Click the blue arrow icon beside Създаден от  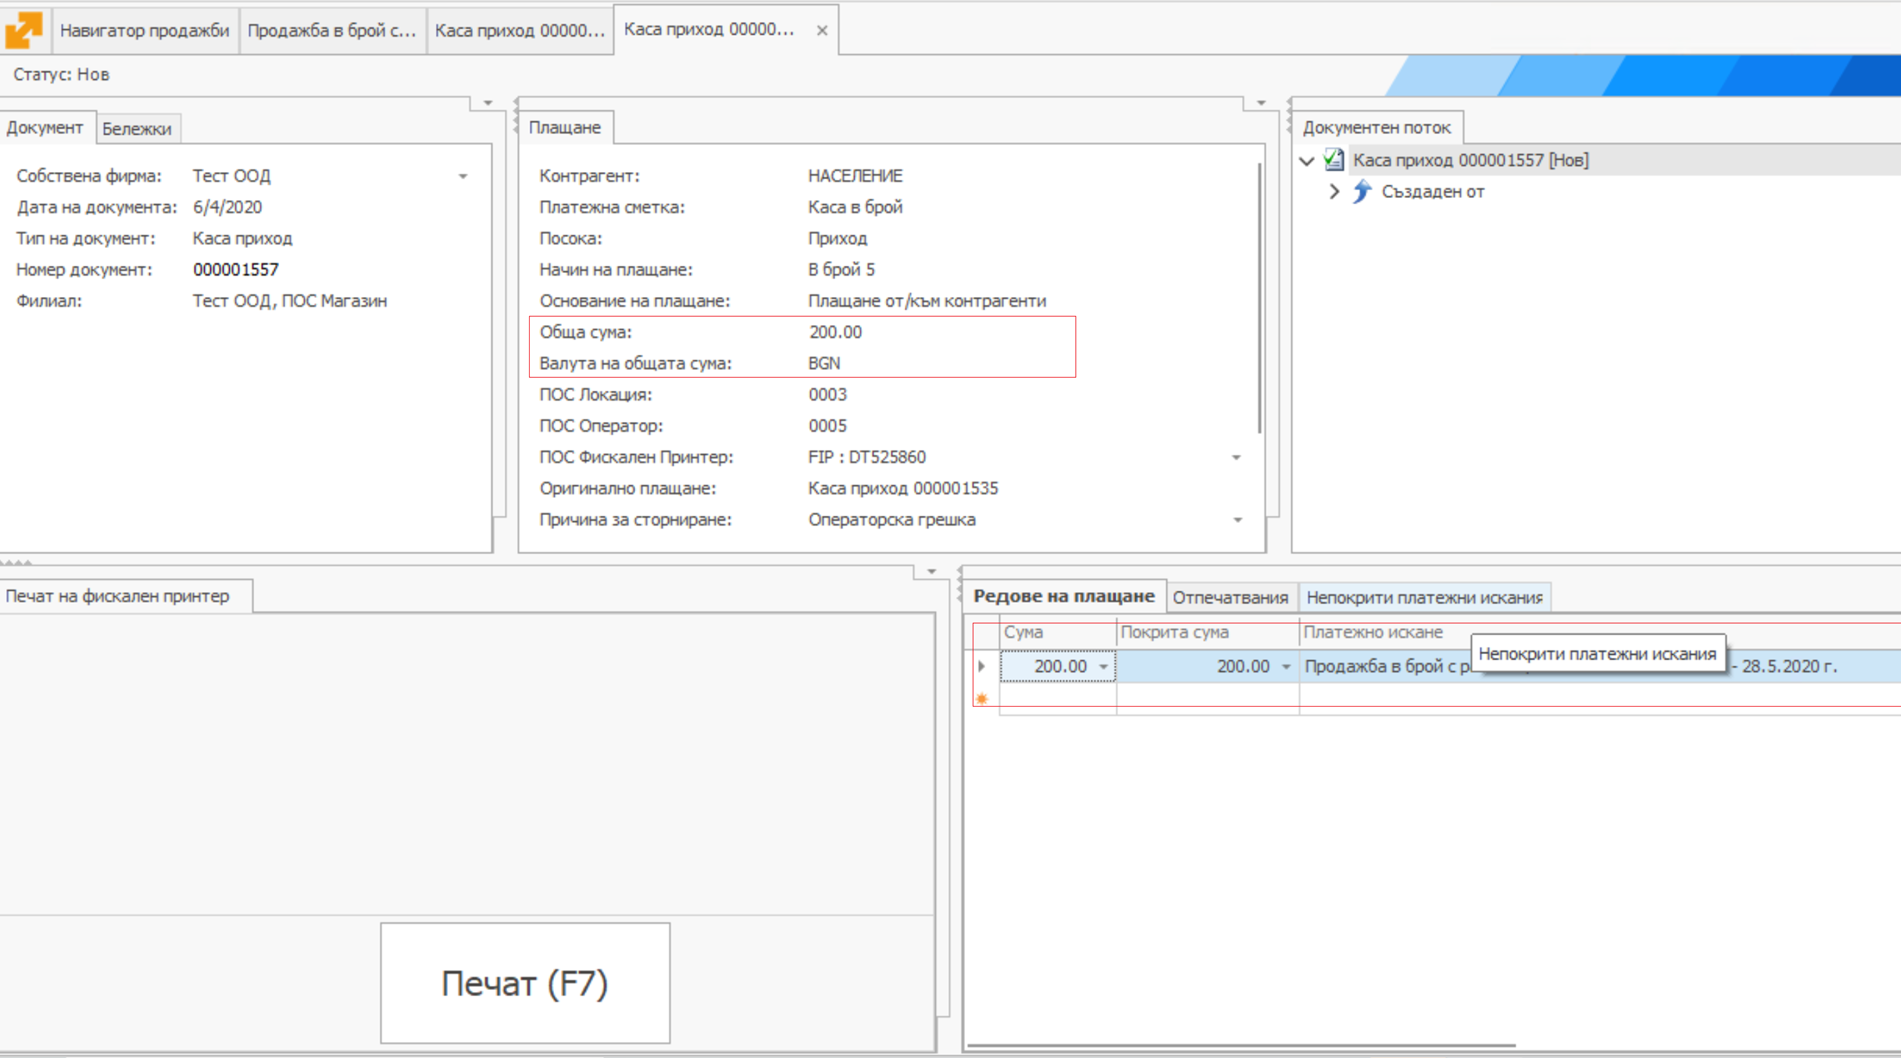[x=1362, y=191]
